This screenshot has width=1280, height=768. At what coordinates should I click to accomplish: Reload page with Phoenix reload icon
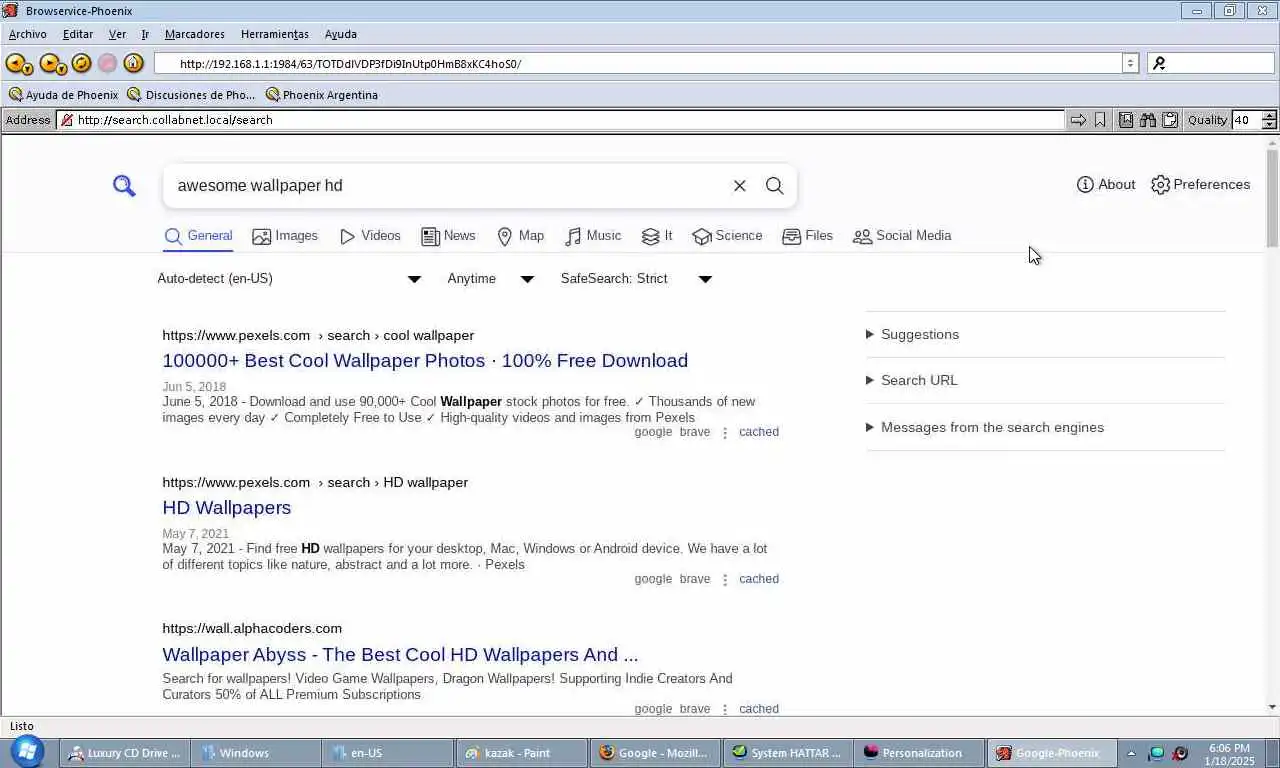point(82,63)
